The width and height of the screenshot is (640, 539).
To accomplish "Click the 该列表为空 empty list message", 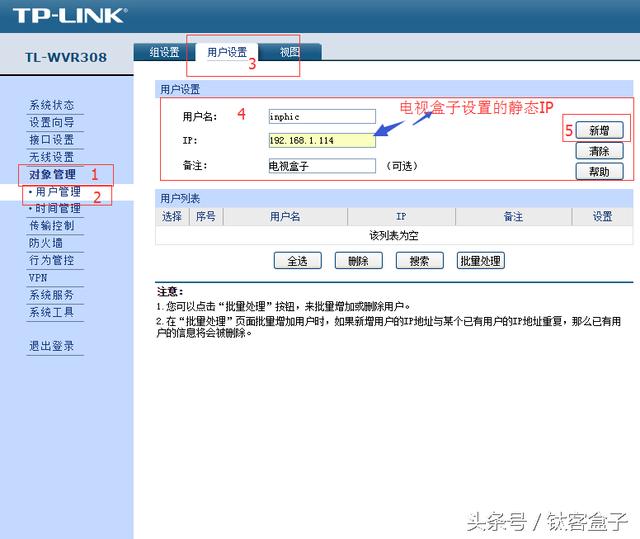I will [x=394, y=235].
